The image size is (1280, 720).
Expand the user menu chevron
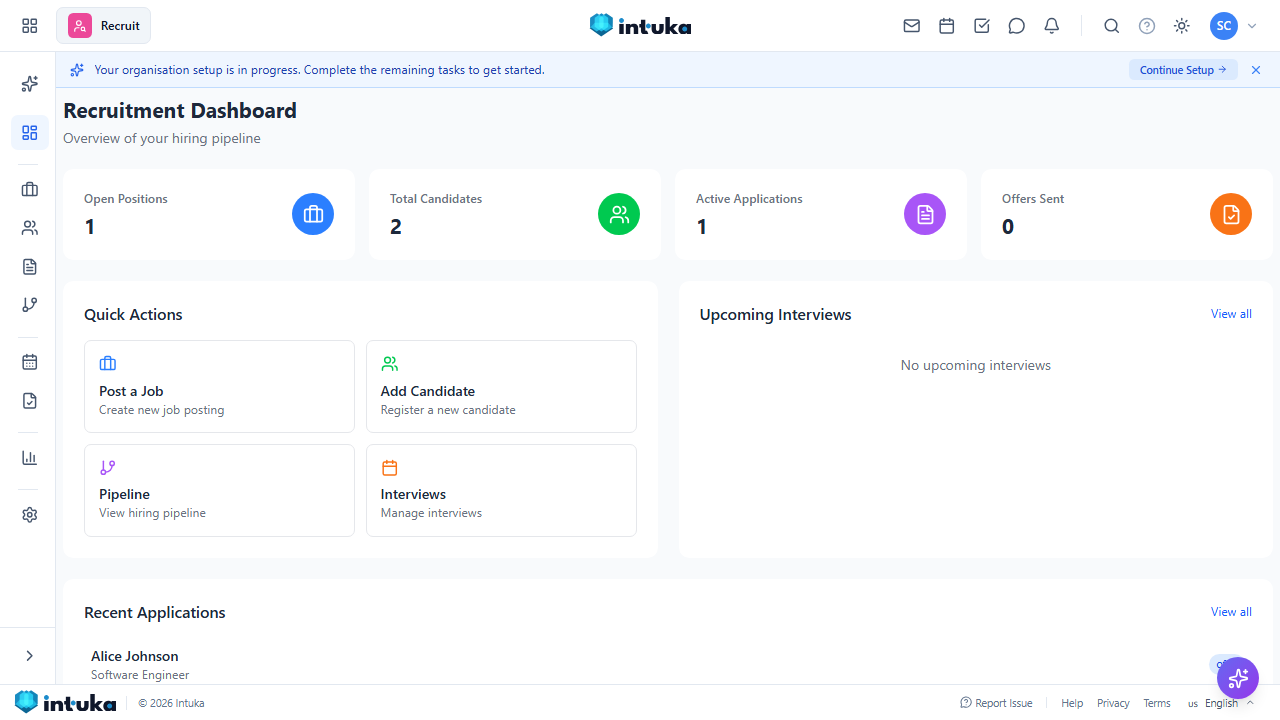click(x=1252, y=26)
